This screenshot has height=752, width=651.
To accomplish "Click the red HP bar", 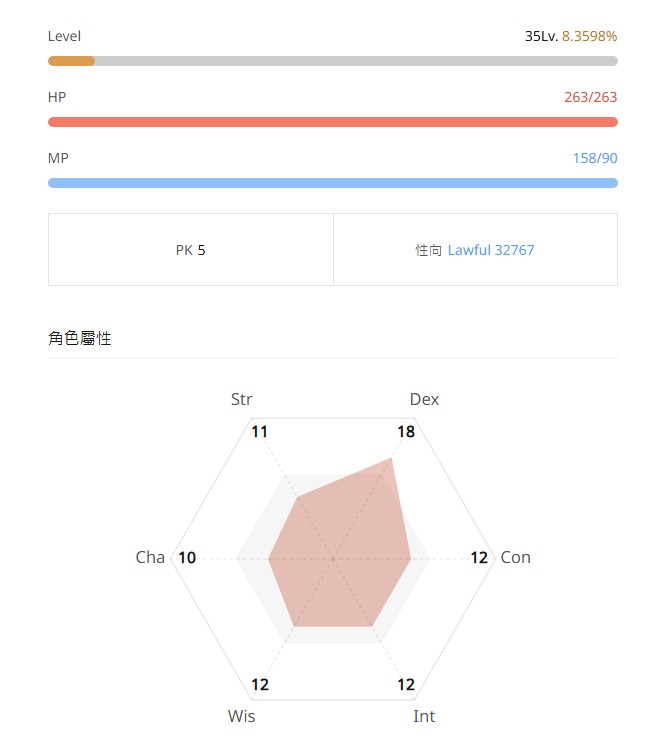I will coord(332,122).
